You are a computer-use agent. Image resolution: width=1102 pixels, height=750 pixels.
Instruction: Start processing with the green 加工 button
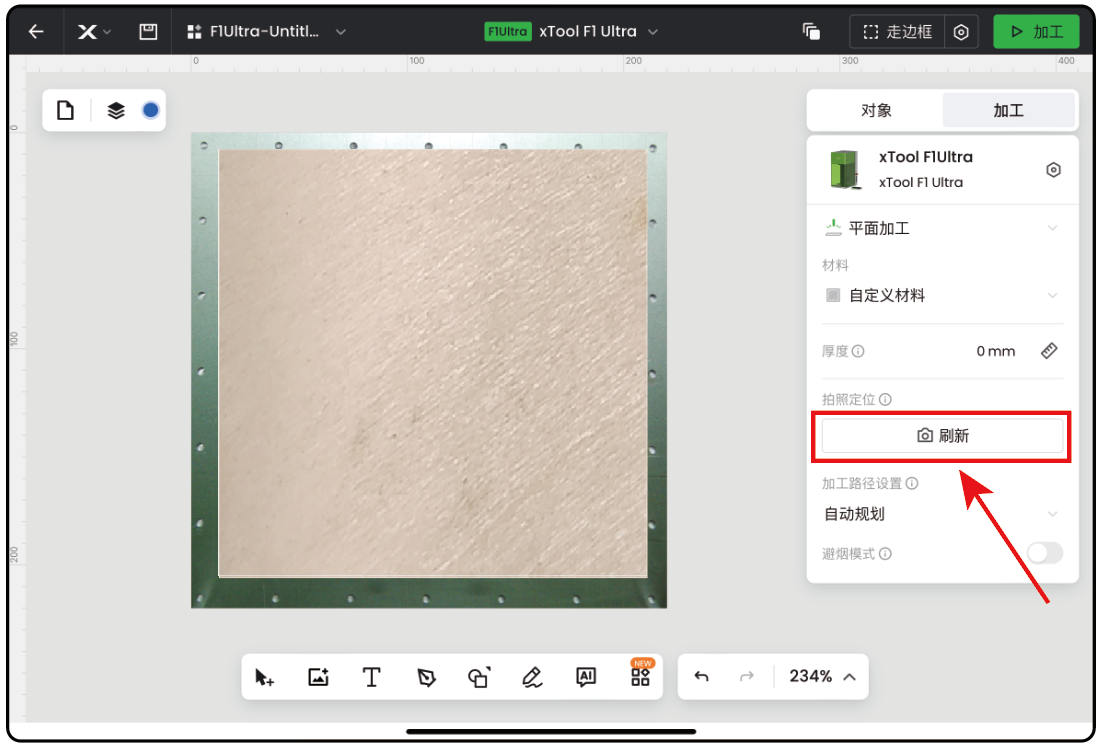(x=1036, y=32)
